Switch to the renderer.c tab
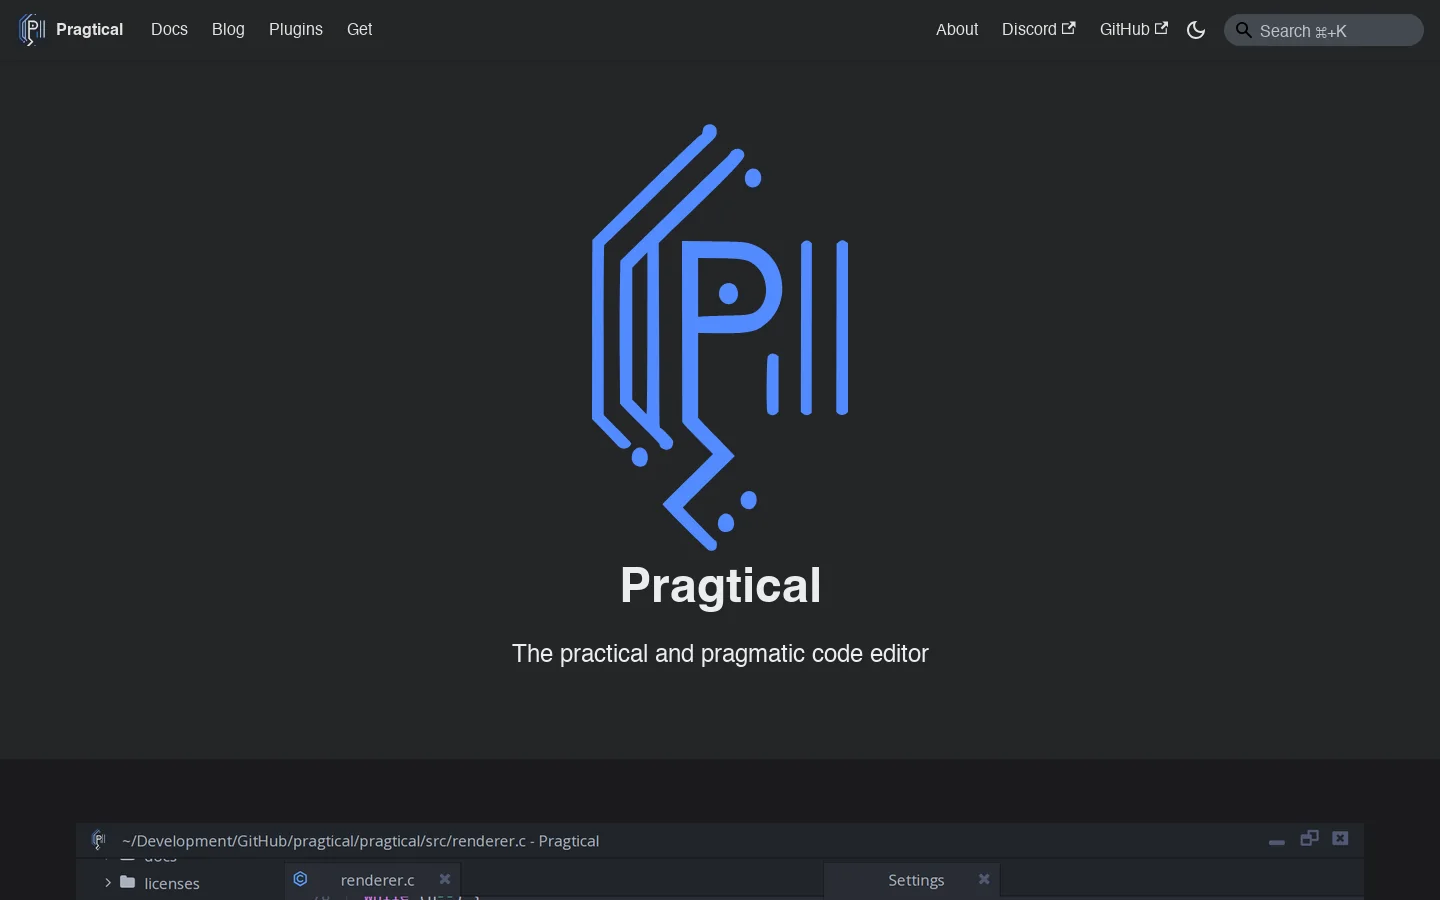1440x900 pixels. coord(373,880)
